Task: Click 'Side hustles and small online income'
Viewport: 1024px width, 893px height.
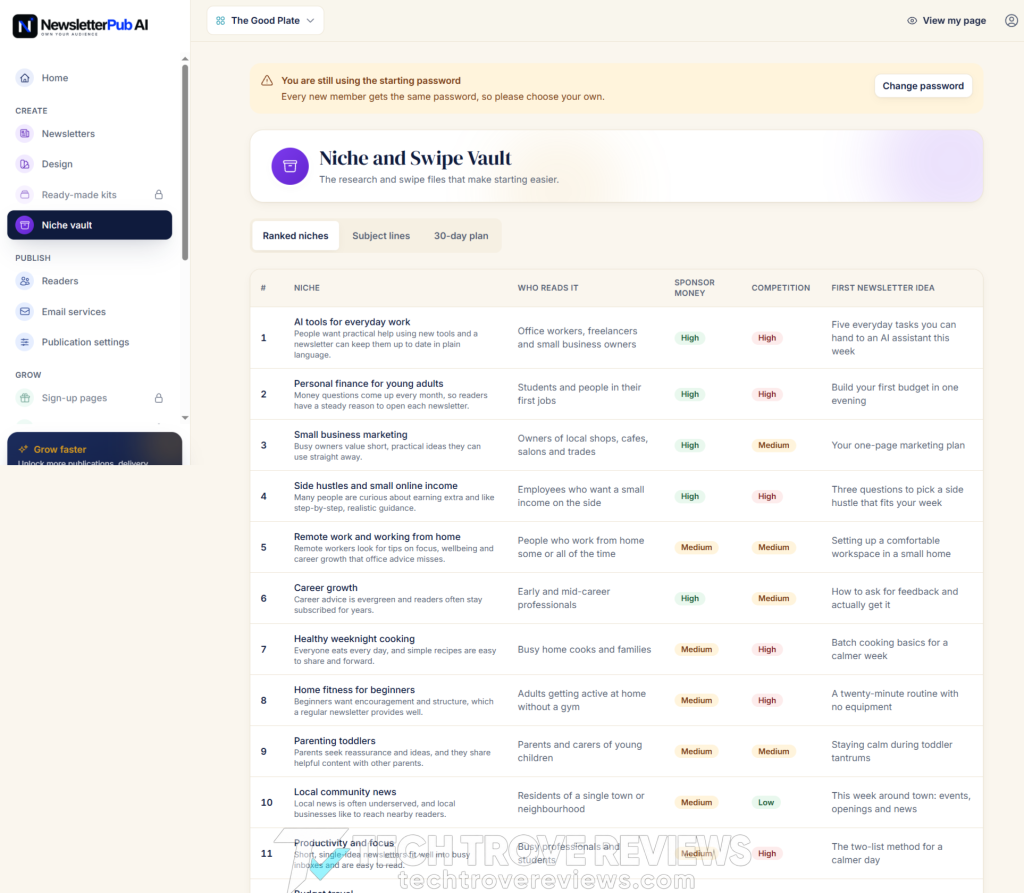Action: (x=376, y=485)
